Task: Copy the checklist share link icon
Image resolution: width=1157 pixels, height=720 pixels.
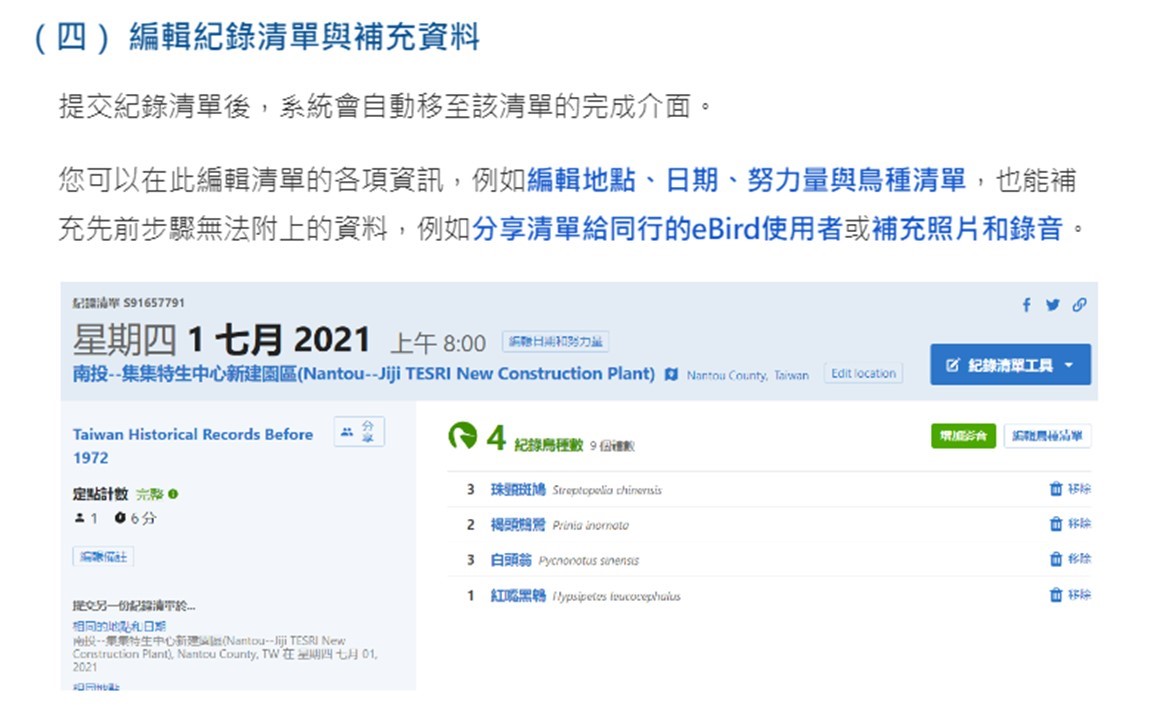Action: [x=1078, y=305]
